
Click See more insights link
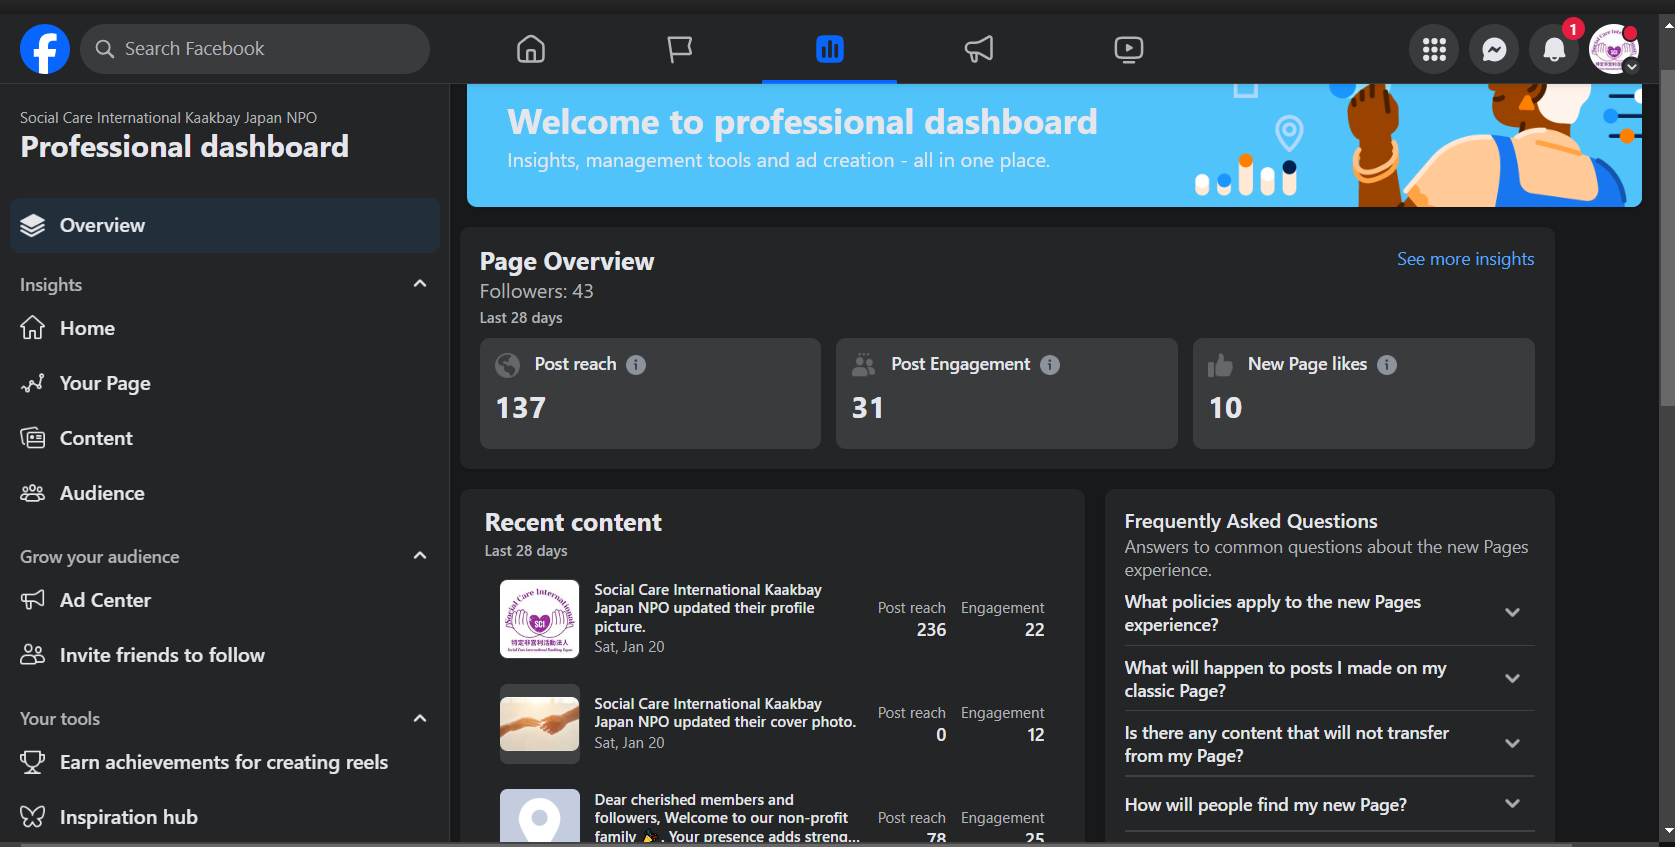(x=1465, y=259)
